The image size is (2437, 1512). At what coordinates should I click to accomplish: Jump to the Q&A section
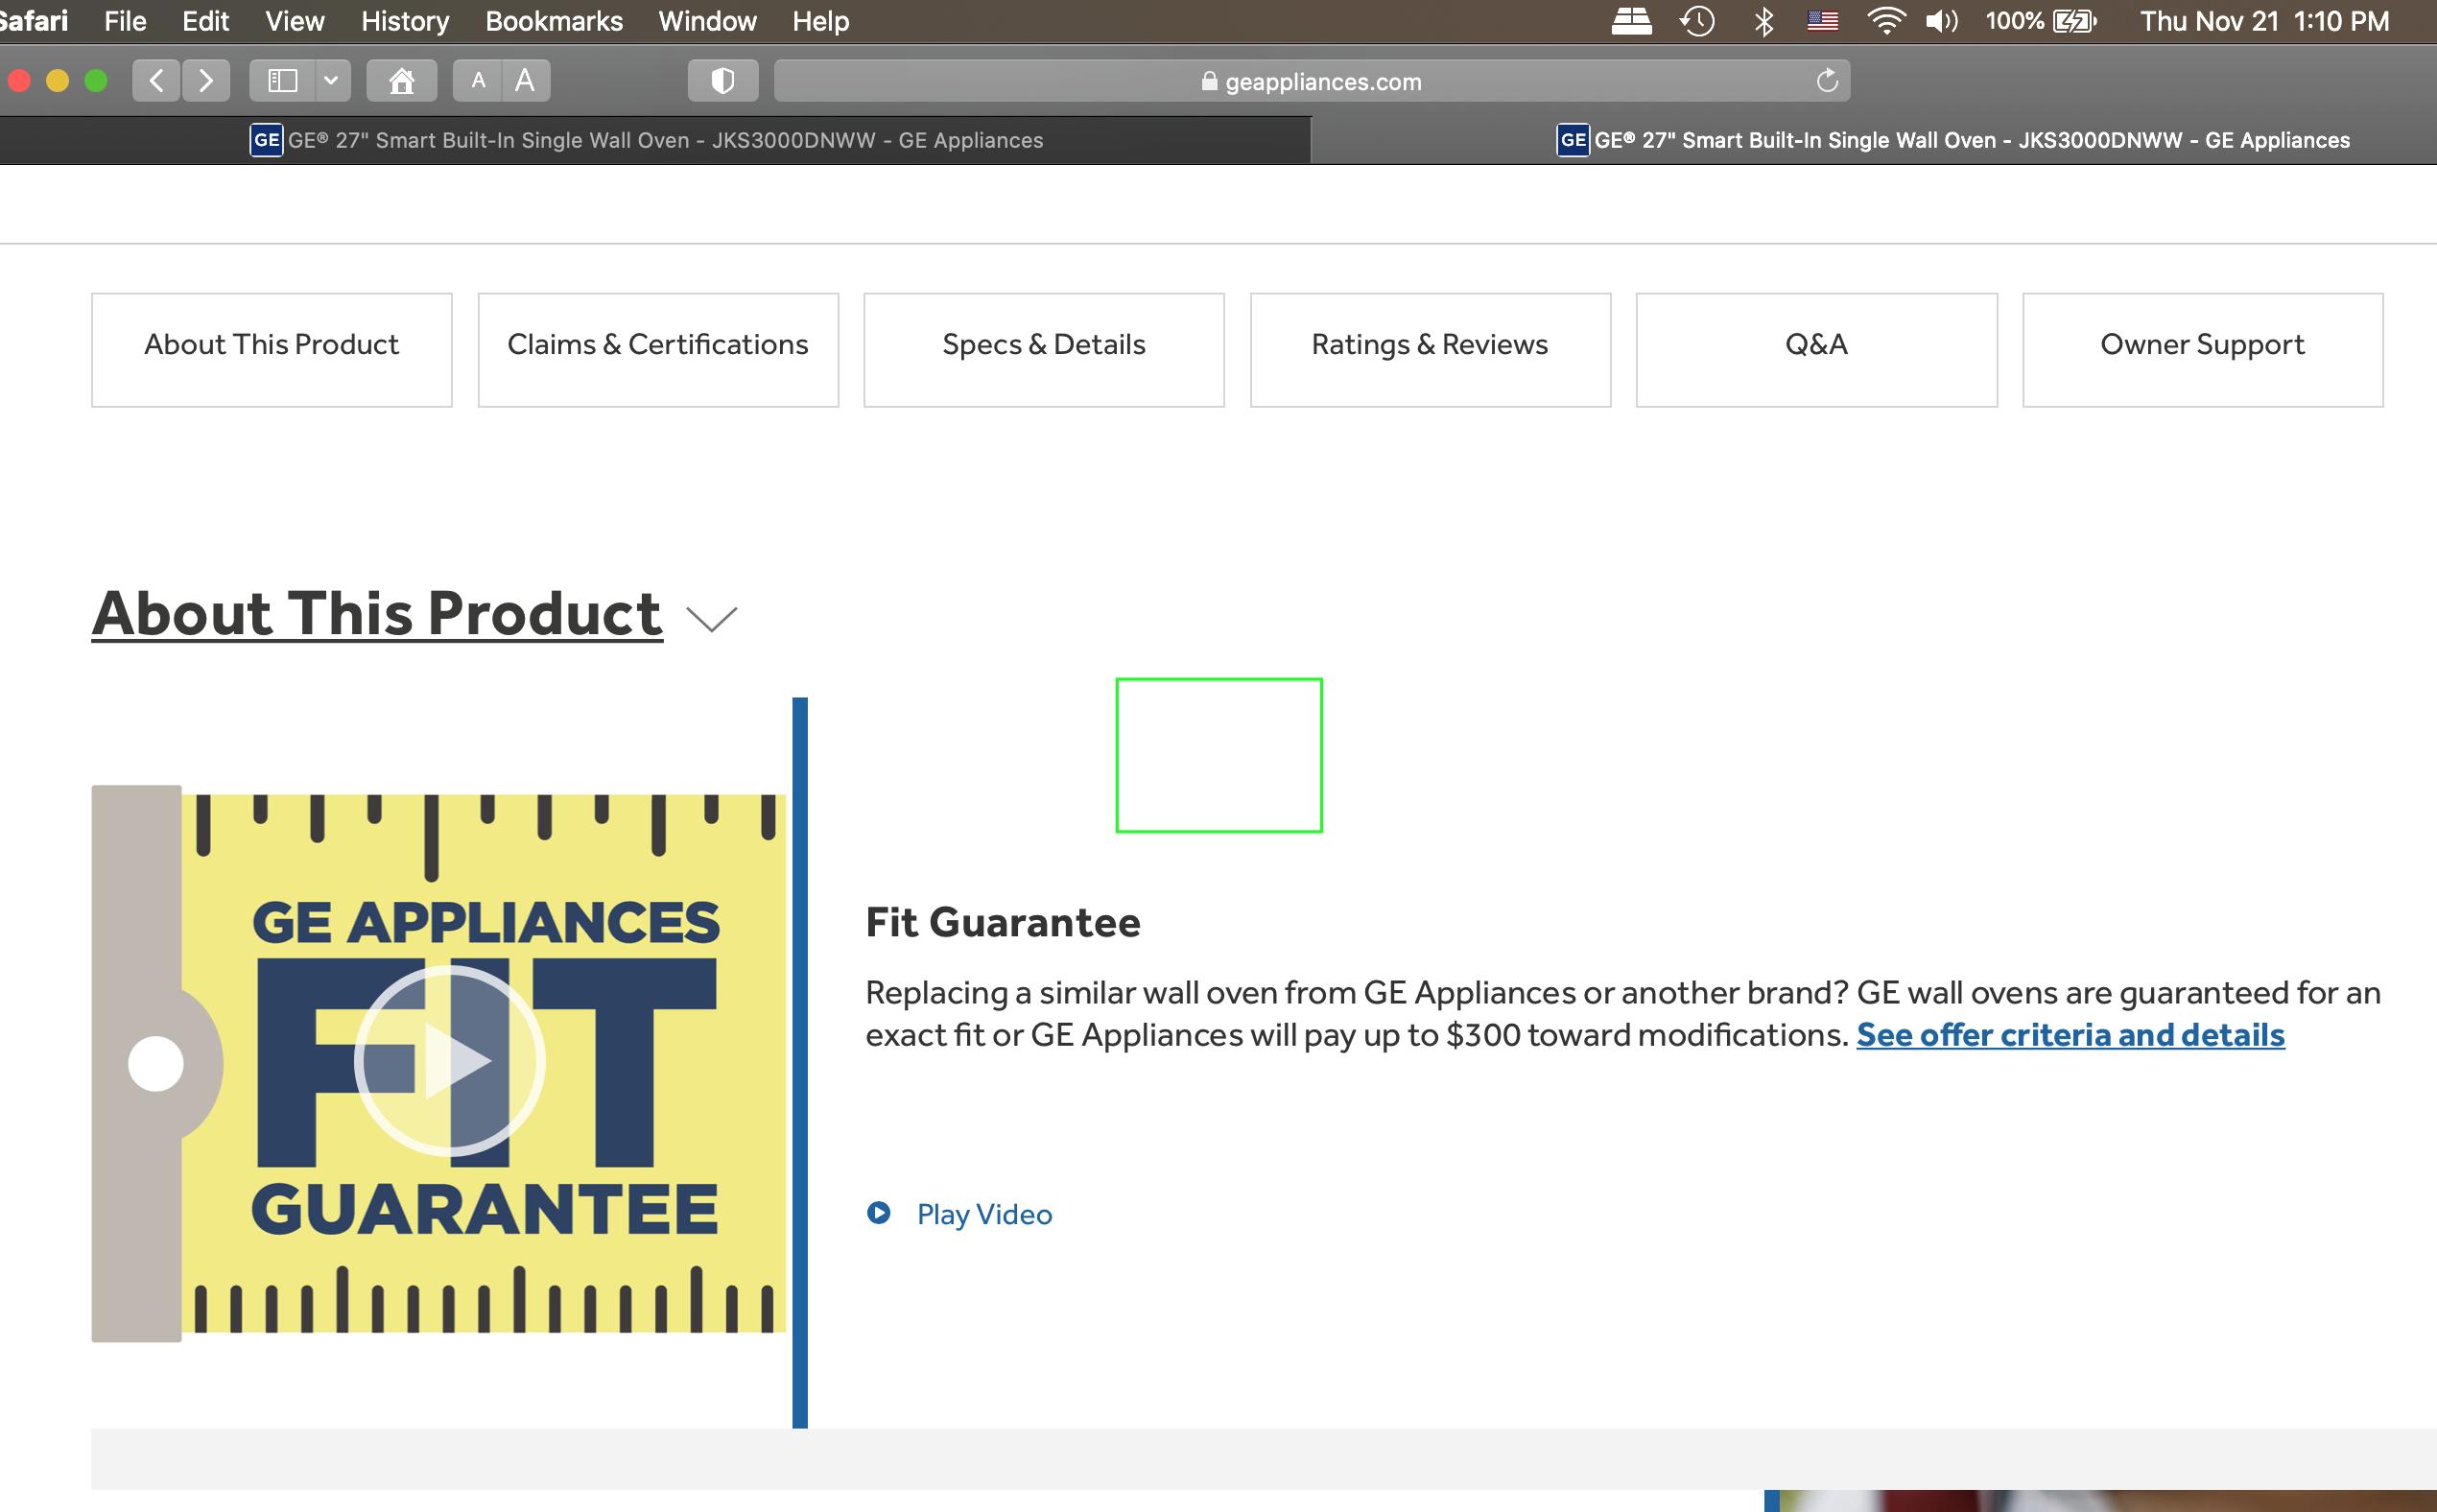(1816, 350)
